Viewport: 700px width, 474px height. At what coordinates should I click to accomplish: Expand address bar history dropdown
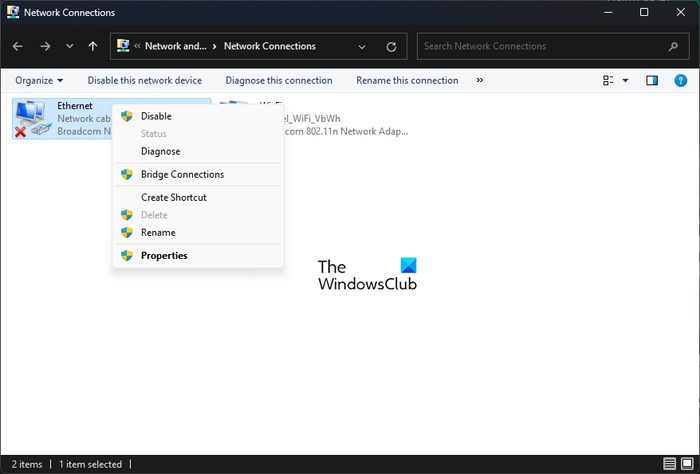(x=362, y=46)
